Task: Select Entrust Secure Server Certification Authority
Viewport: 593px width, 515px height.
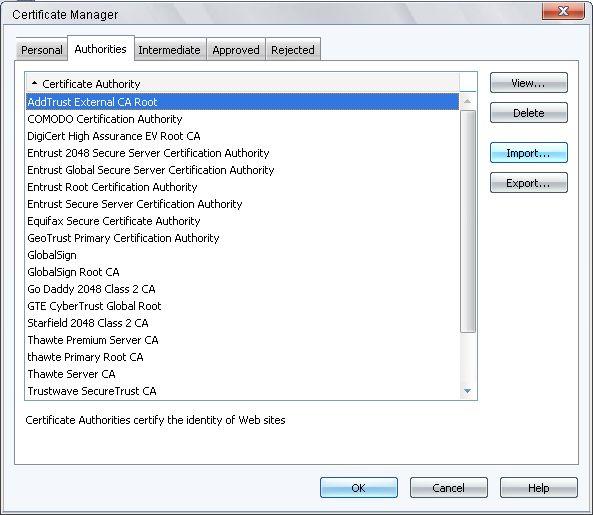Action: coord(242,204)
